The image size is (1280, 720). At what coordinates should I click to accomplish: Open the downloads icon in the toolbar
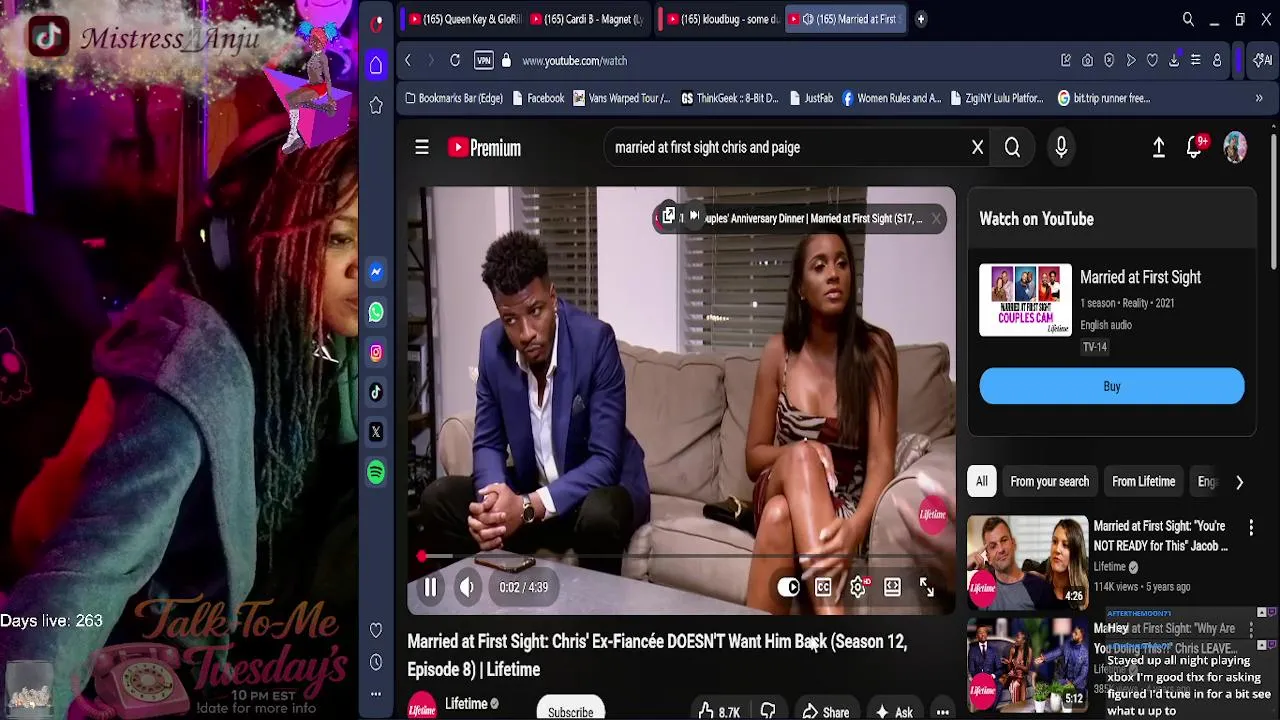click(1174, 61)
